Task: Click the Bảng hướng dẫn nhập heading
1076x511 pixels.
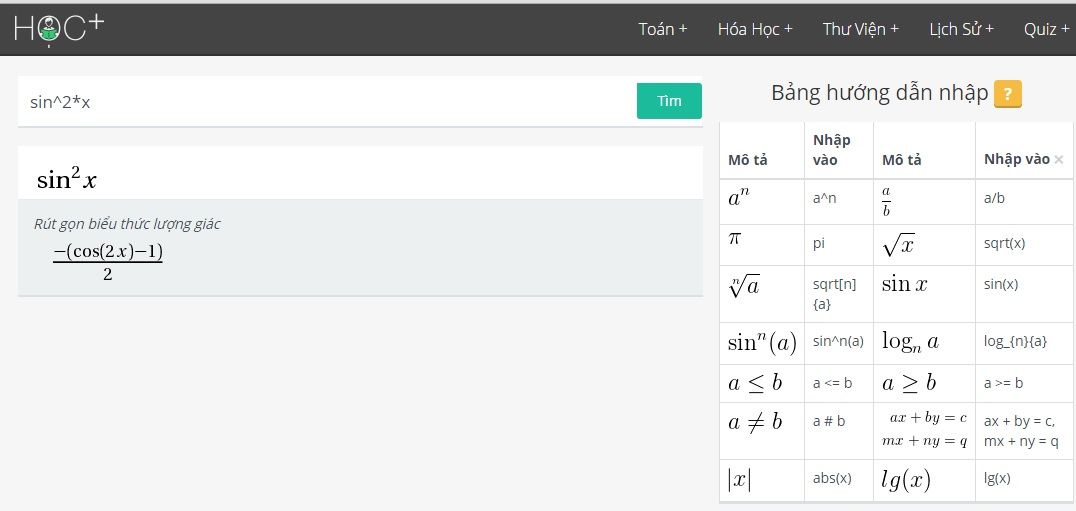Action: click(879, 94)
